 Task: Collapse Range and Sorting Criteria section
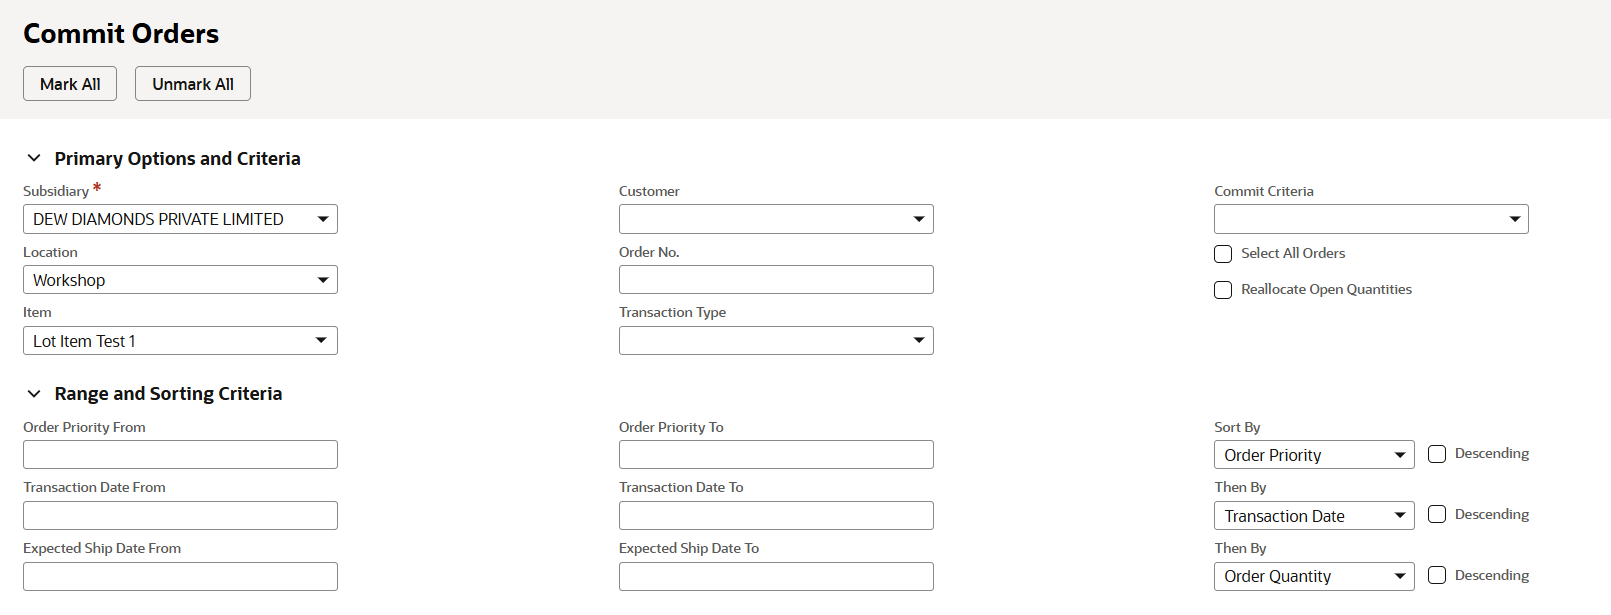point(34,394)
